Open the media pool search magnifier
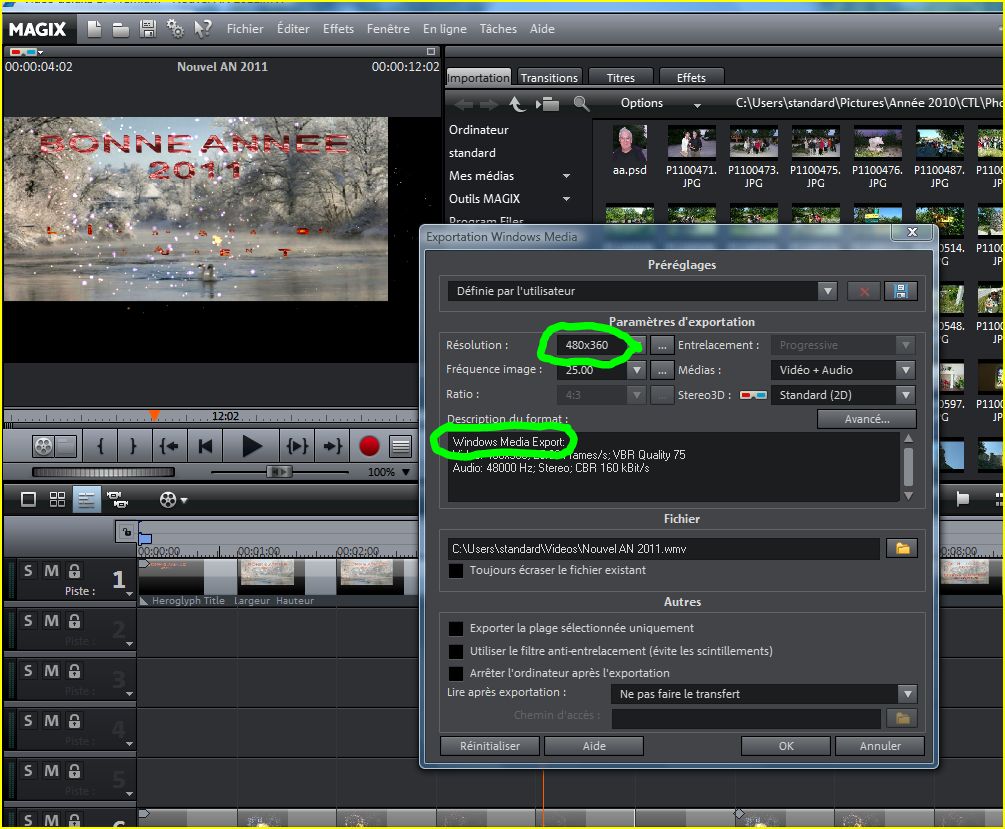 pos(581,103)
